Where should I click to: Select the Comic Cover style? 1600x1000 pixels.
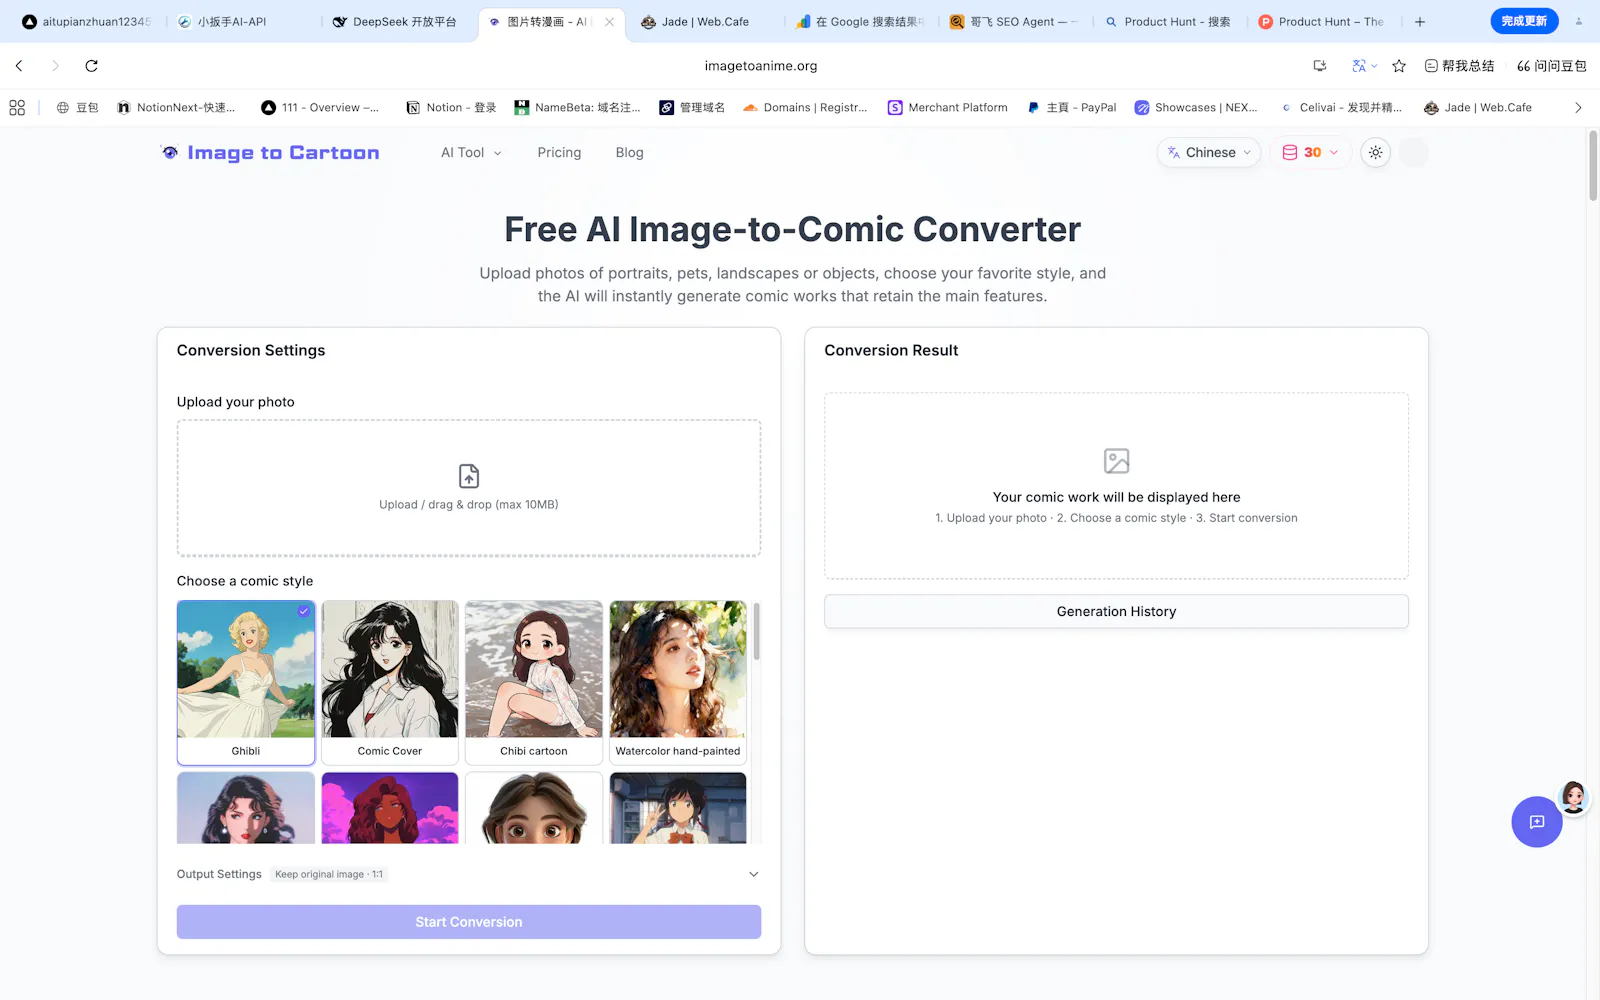click(390, 683)
